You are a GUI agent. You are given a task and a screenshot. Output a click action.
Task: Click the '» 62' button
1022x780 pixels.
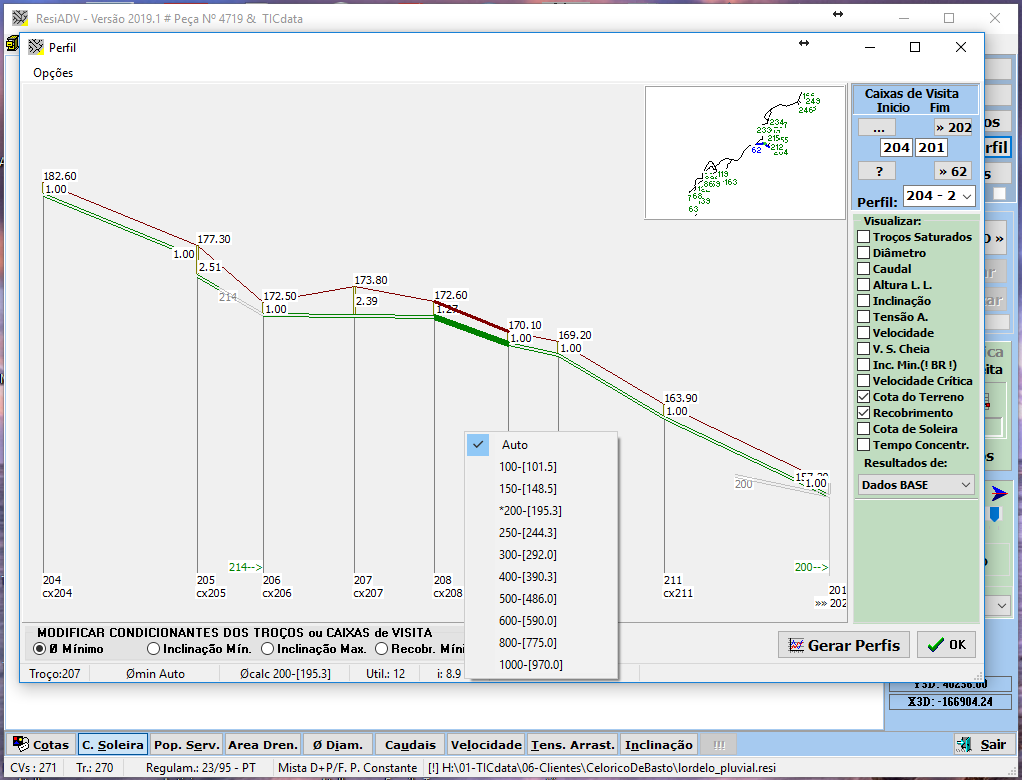pyautogui.click(x=953, y=171)
